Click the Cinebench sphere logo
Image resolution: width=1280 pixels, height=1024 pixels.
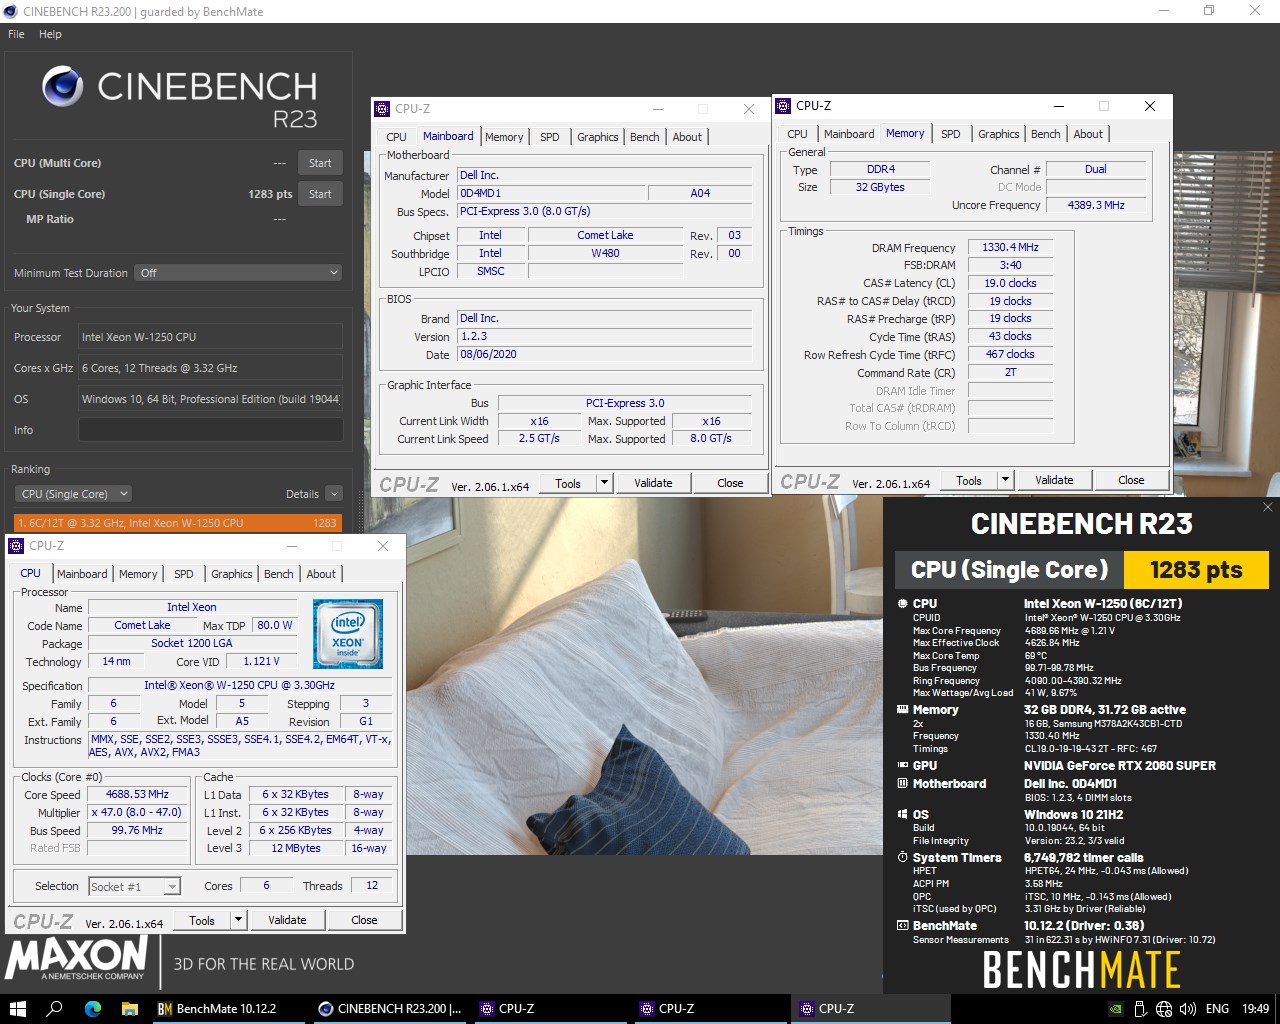point(62,86)
